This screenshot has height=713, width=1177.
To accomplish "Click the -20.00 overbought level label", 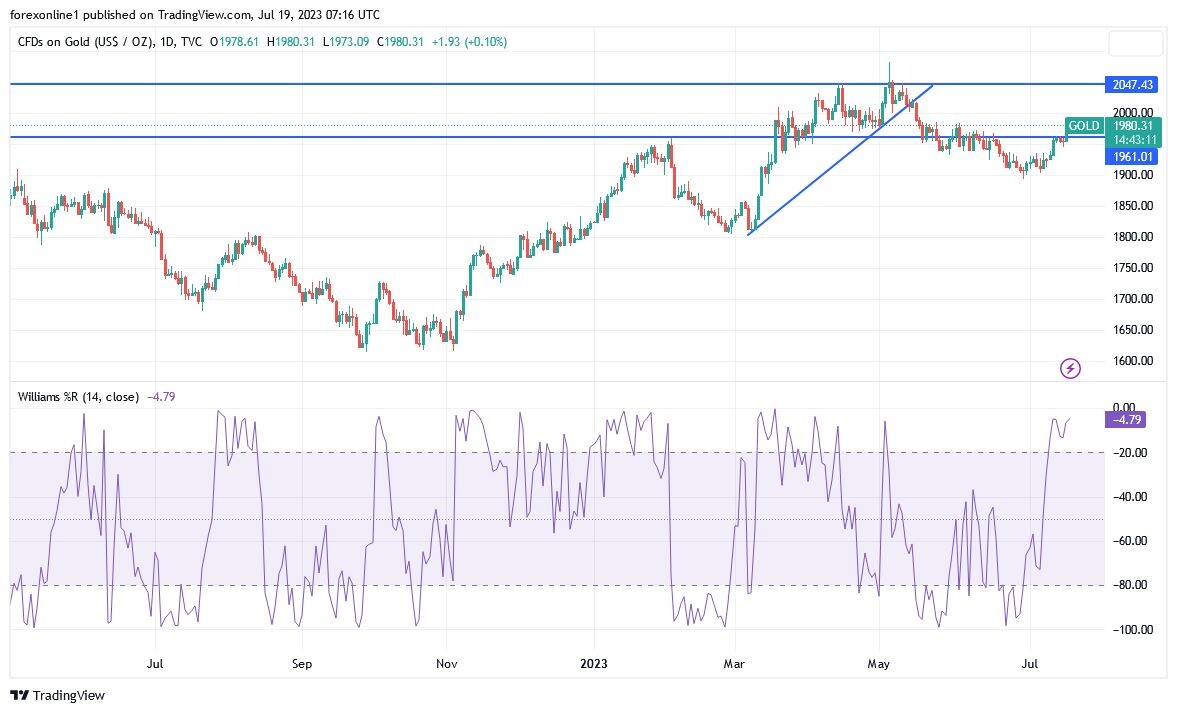I will coord(1130,453).
